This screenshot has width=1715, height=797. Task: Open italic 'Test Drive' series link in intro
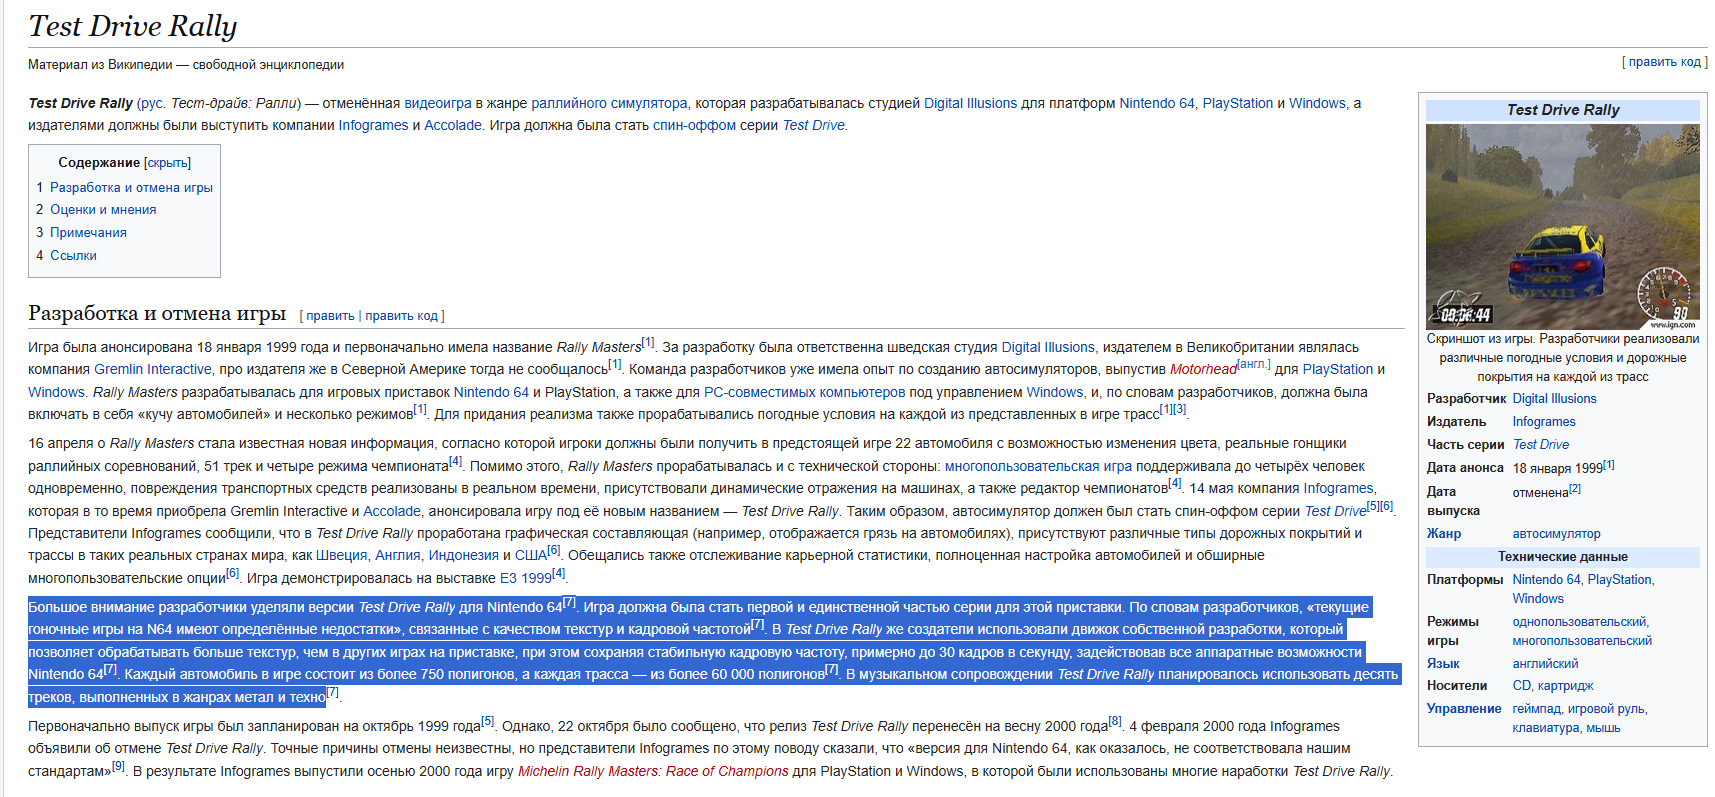[813, 125]
